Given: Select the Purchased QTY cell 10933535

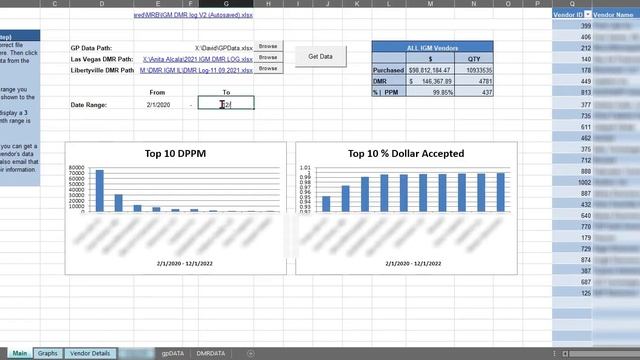Looking at the screenshot, I should [474, 70].
